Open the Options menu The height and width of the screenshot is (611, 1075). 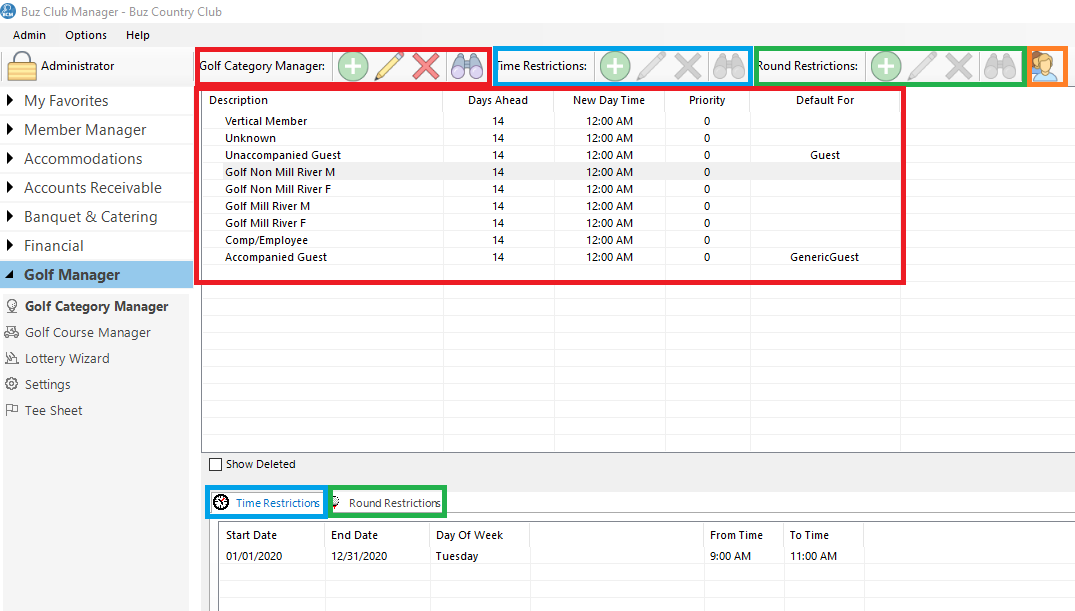click(86, 35)
